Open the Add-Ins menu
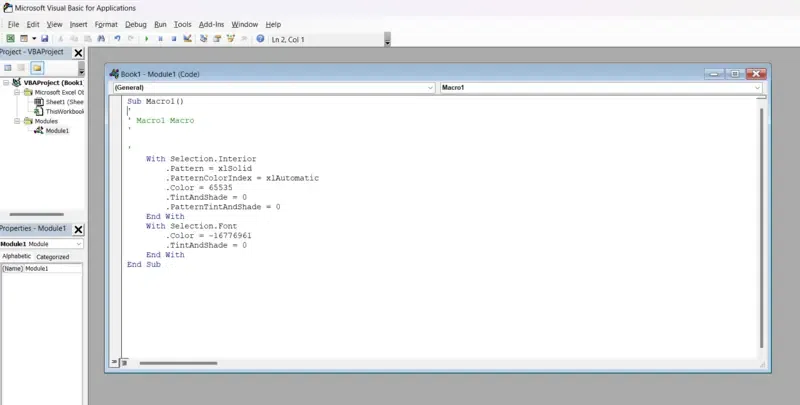 (x=211, y=24)
